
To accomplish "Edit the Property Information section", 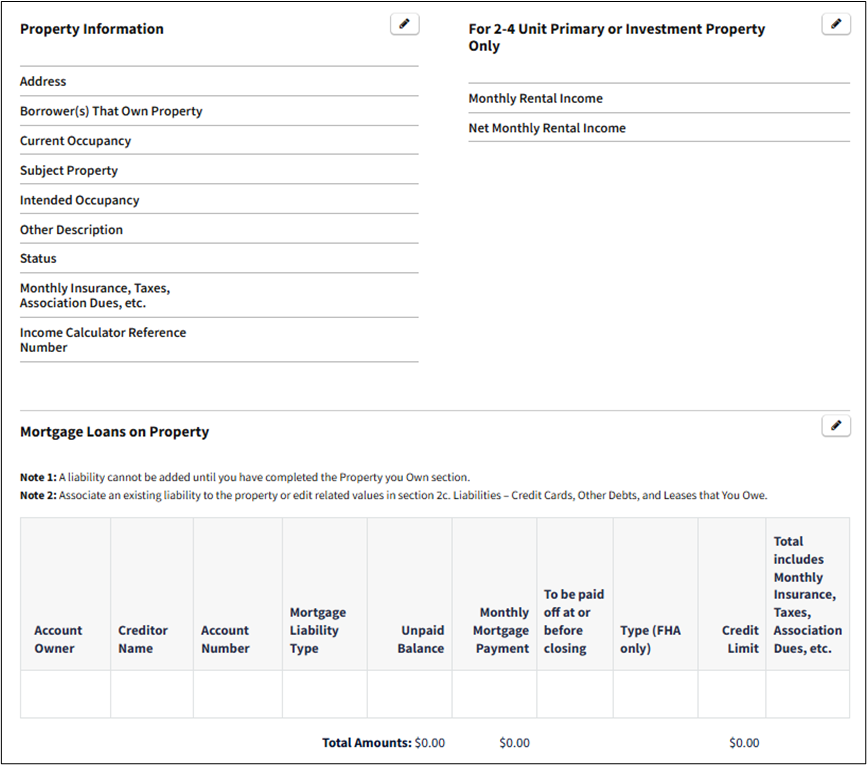I will (404, 25).
